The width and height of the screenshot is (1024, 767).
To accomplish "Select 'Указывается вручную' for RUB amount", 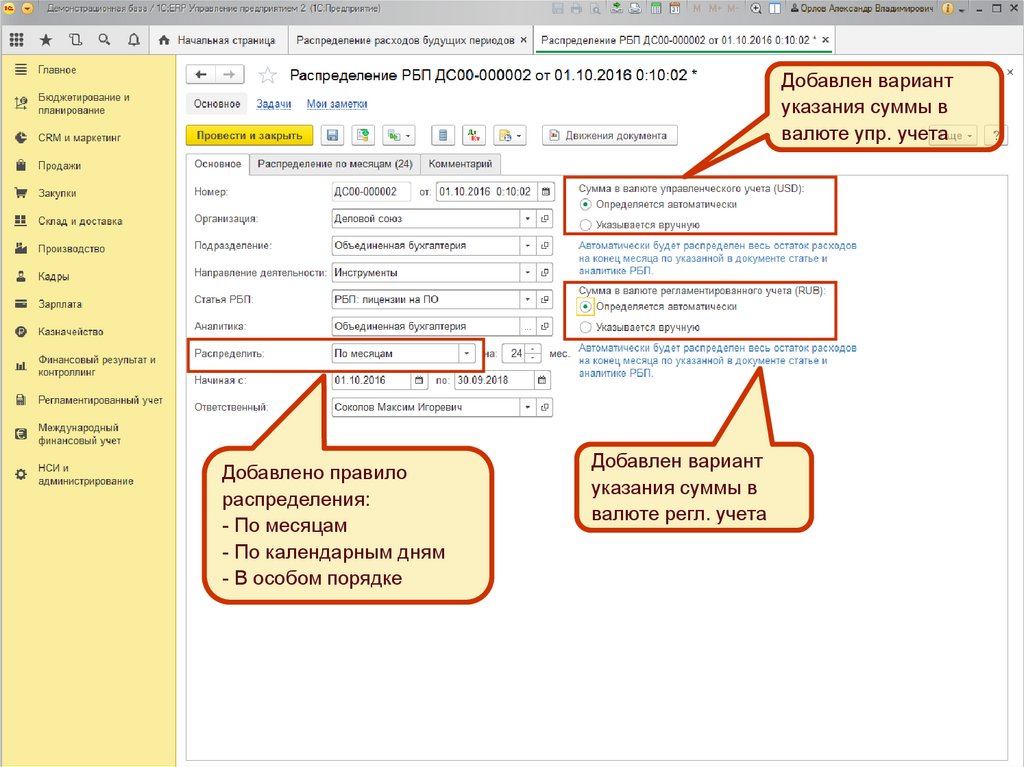I will tap(586, 327).
